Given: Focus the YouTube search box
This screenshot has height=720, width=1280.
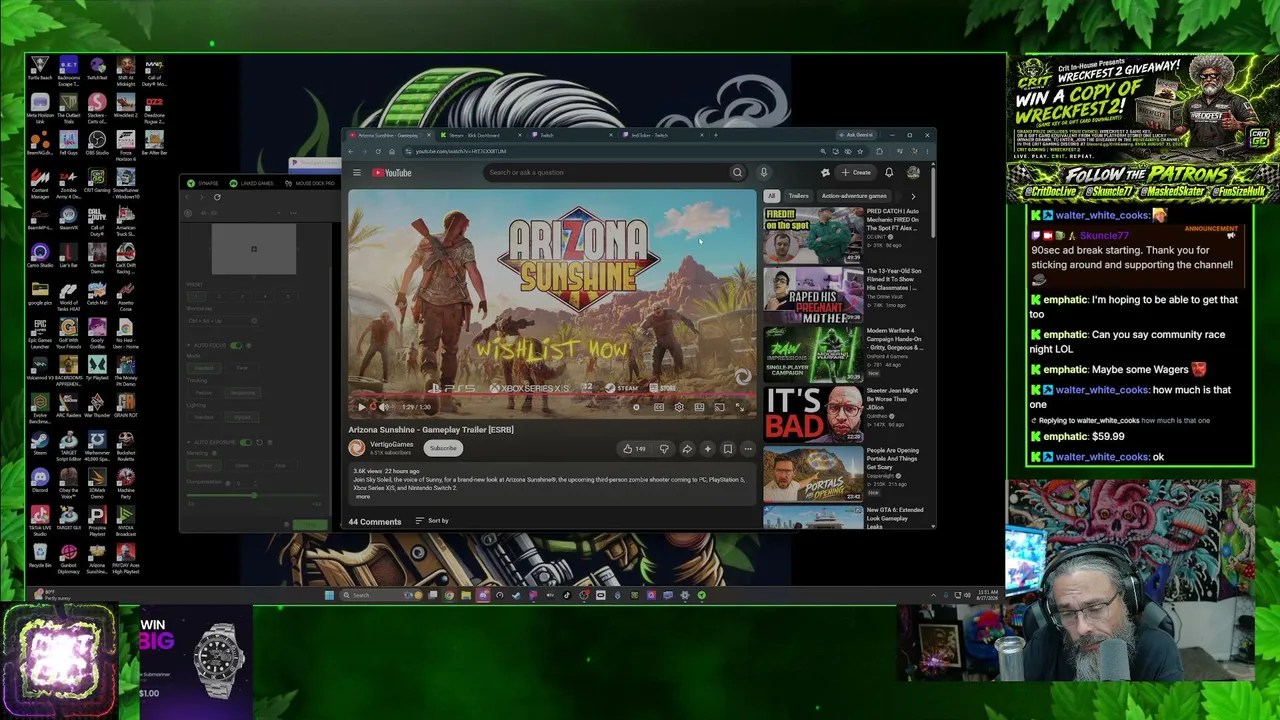Looking at the screenshot, I should [x=607, y=172].
